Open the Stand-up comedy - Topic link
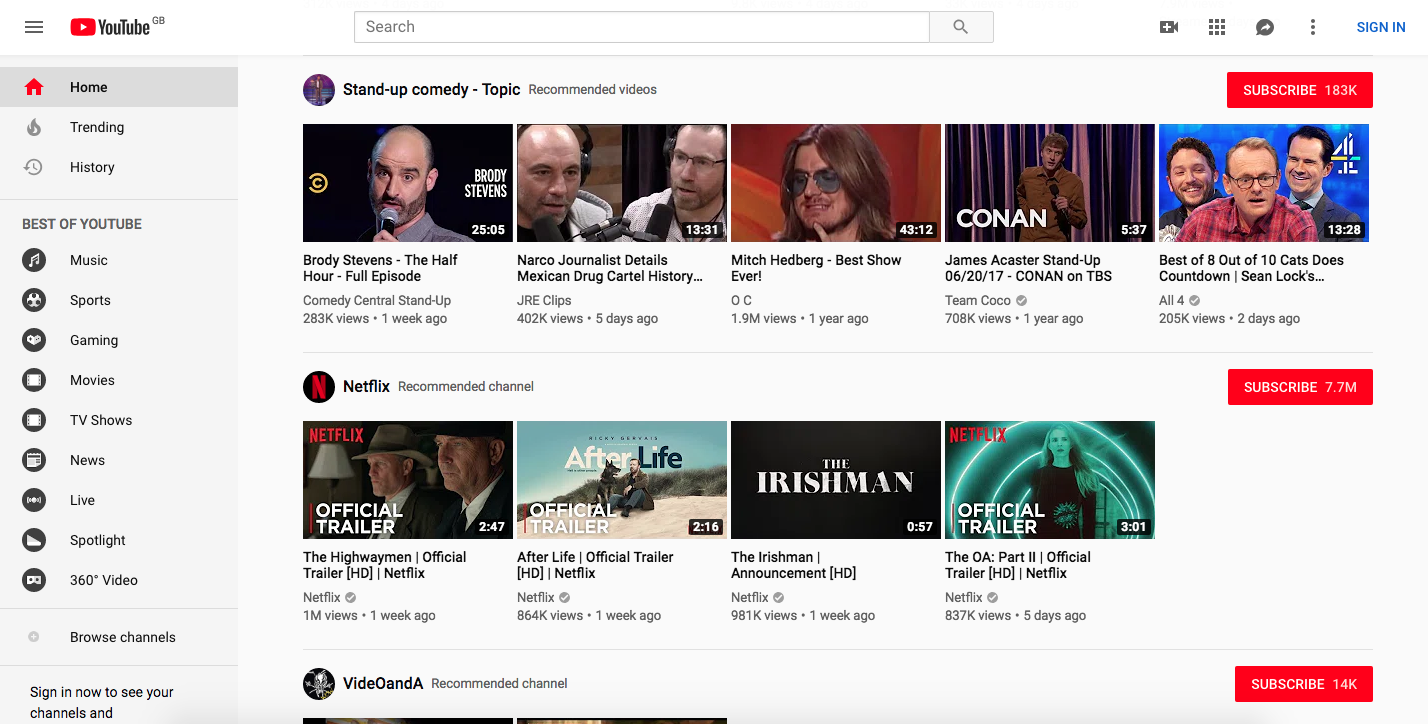 (x=431, y=89)
